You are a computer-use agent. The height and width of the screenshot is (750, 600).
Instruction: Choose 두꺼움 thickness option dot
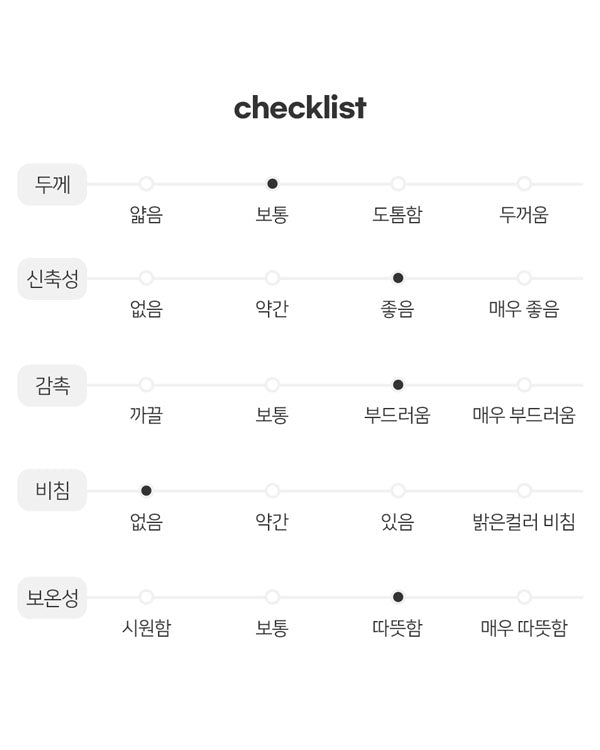click(524, 184)
